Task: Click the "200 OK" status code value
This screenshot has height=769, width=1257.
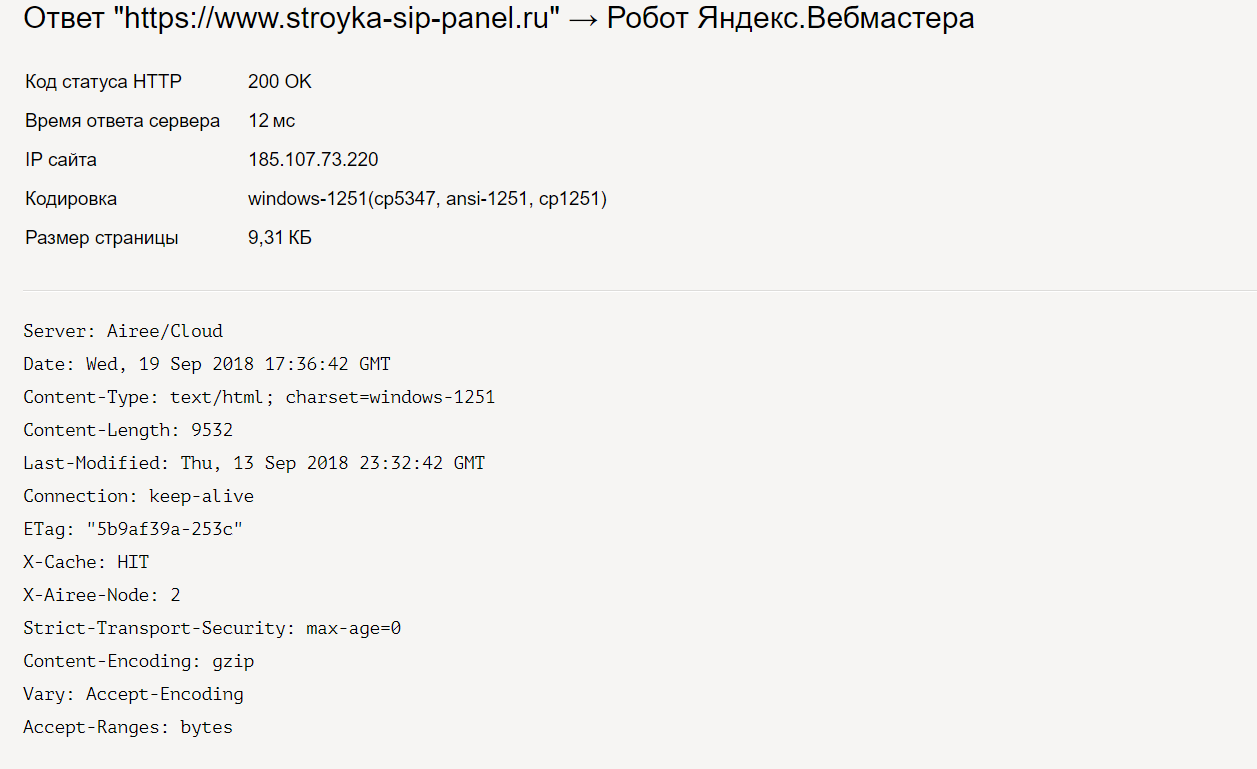Action: tap(280, 82)
